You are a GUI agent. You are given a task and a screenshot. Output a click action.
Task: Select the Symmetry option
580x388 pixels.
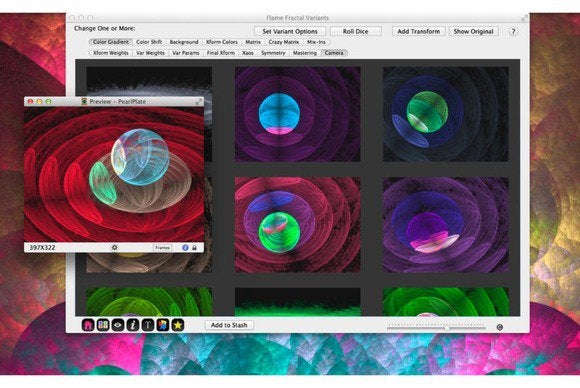point(273,53)
